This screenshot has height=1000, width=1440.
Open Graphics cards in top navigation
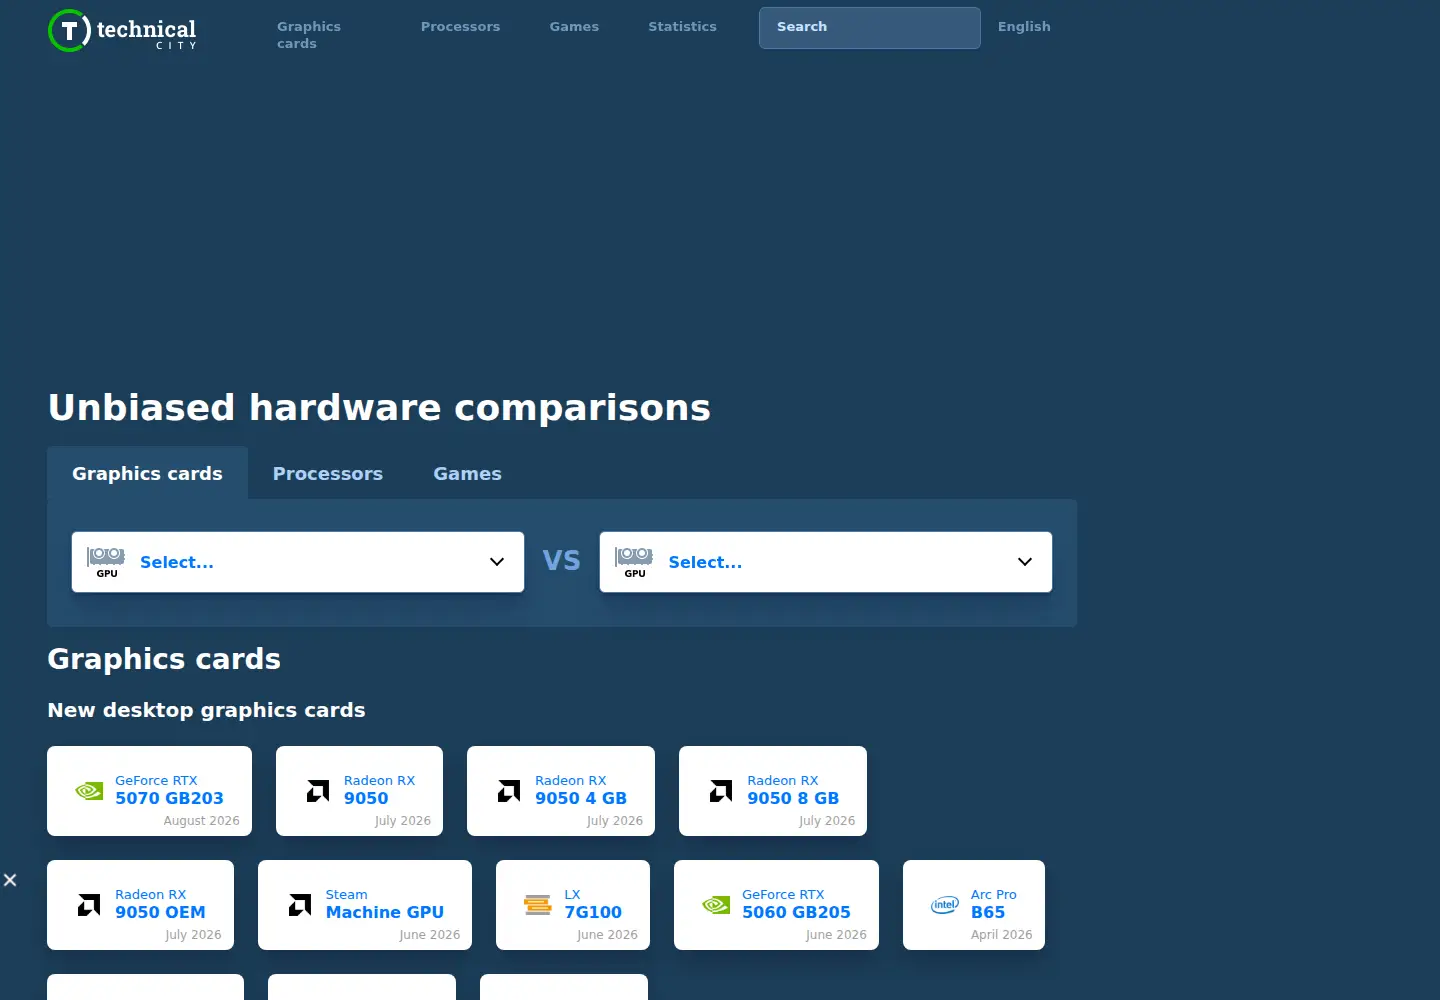point(309,35)
